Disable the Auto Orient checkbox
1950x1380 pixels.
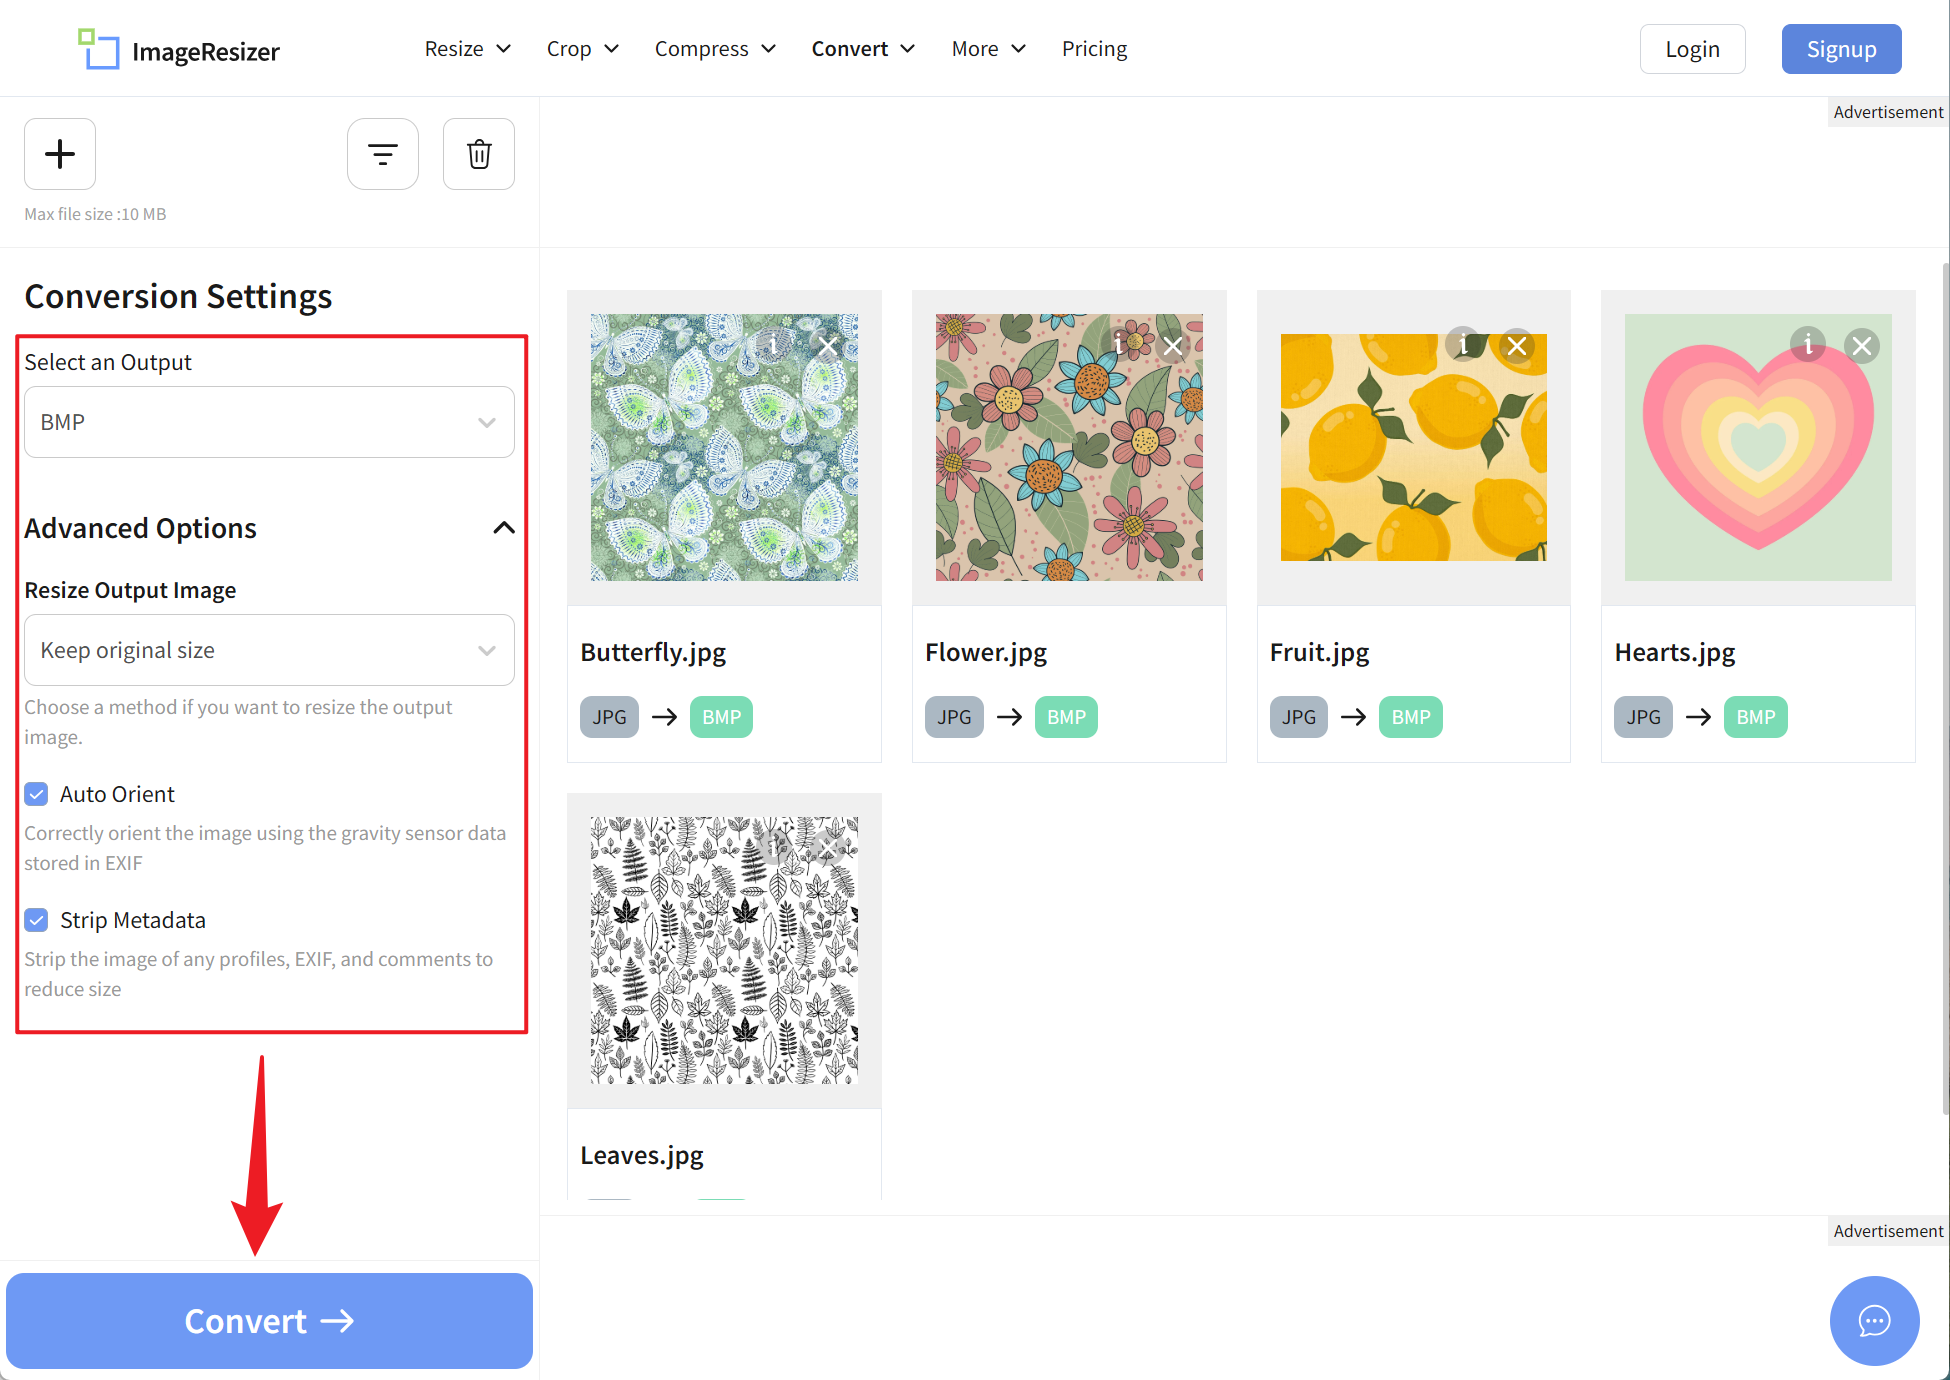[x=37, y=794]
